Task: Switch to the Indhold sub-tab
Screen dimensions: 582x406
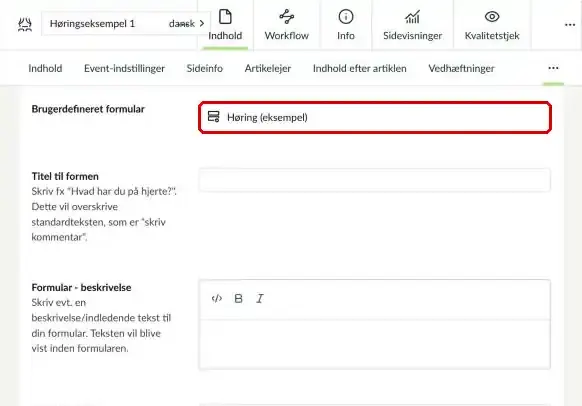Action: (45, 68)
